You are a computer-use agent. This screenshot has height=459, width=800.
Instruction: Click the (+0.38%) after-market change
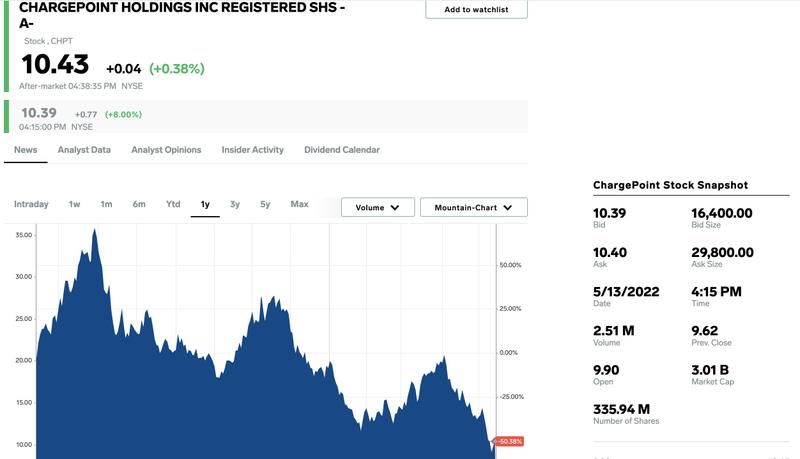click(x=177, y=68)
